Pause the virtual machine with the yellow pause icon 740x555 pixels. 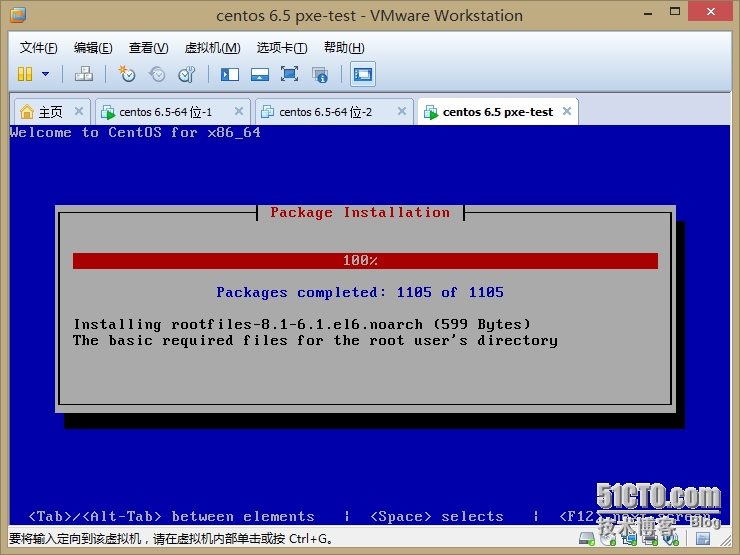(25, 74)
